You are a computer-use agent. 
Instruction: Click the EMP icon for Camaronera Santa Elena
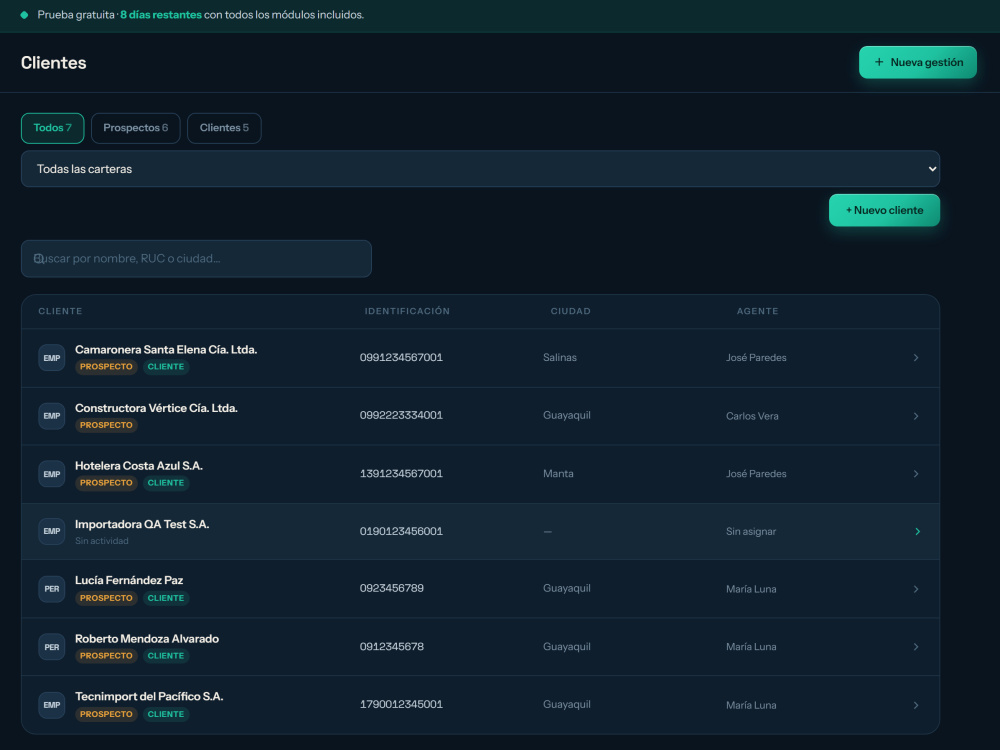coord(52,358)
